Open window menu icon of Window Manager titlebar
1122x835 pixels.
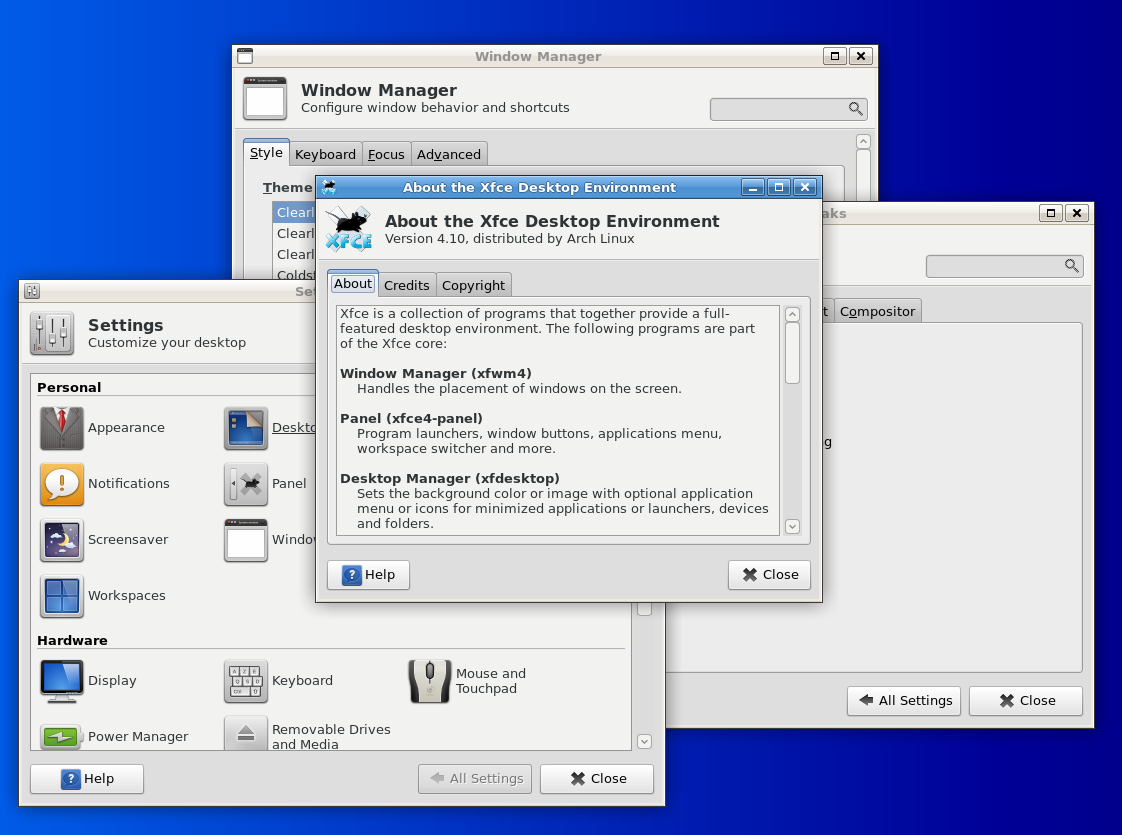coord(245,56)
